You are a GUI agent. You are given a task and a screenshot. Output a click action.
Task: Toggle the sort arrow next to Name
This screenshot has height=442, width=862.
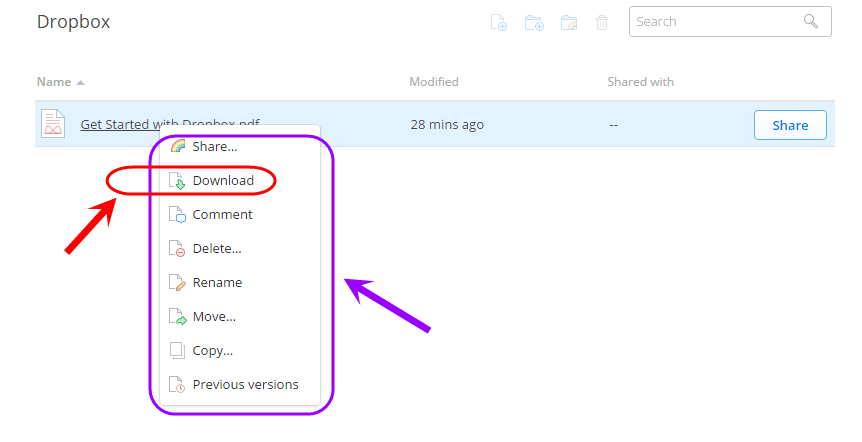point(80,82)
